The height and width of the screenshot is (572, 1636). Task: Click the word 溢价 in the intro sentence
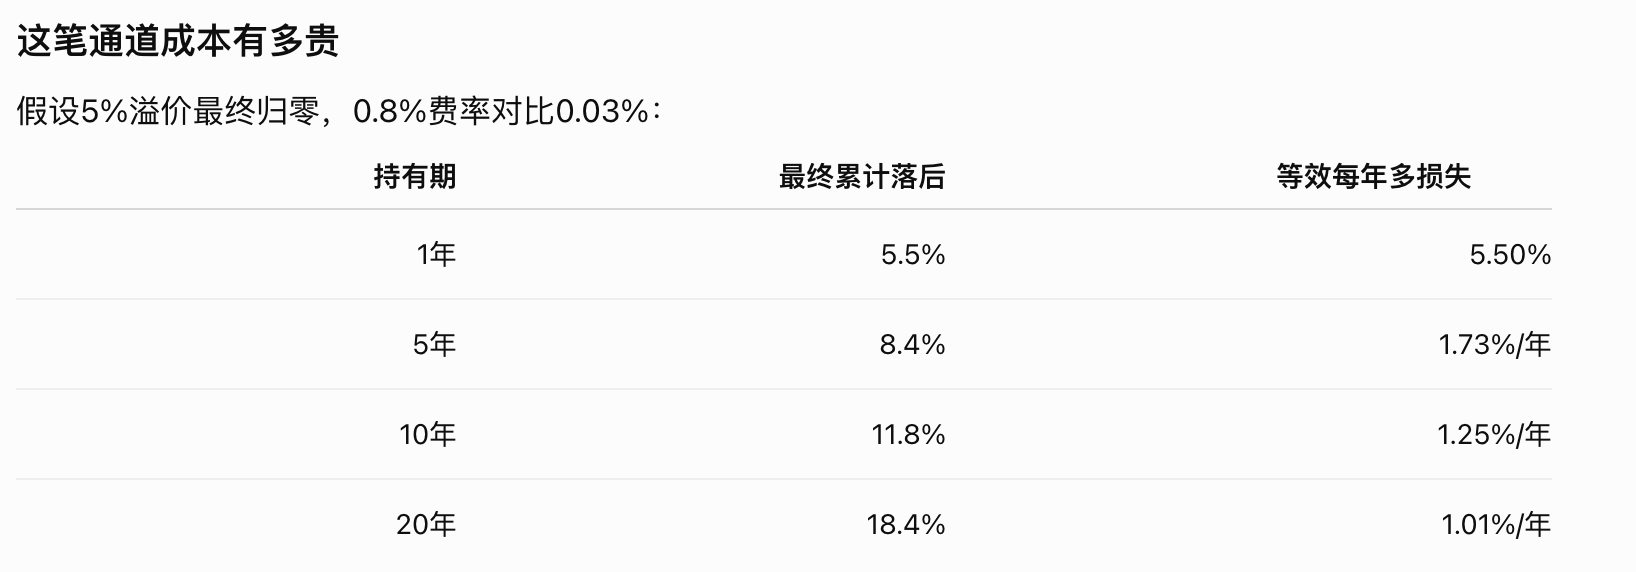point(160,112)
